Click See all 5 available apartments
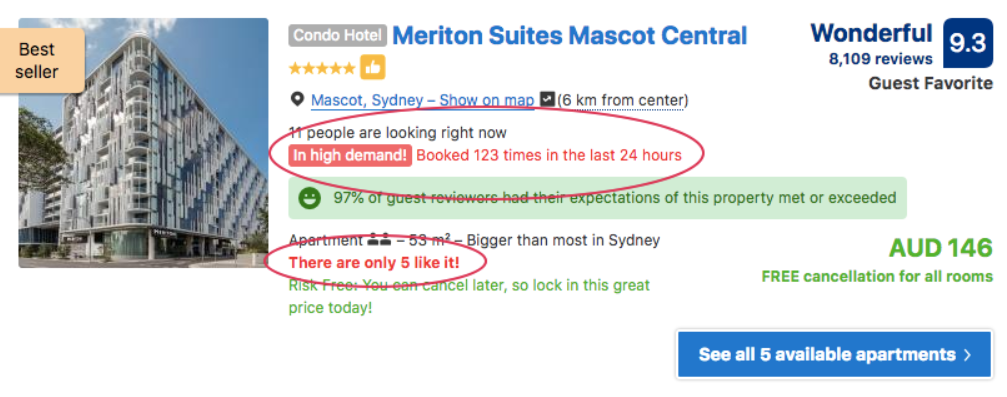 [834, 354]
